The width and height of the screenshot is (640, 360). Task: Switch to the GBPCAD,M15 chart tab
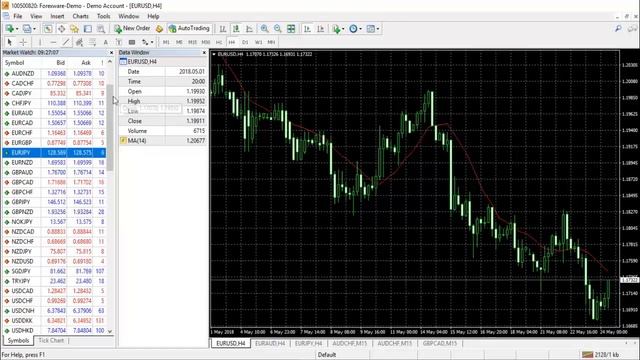(x=440, y=344)
